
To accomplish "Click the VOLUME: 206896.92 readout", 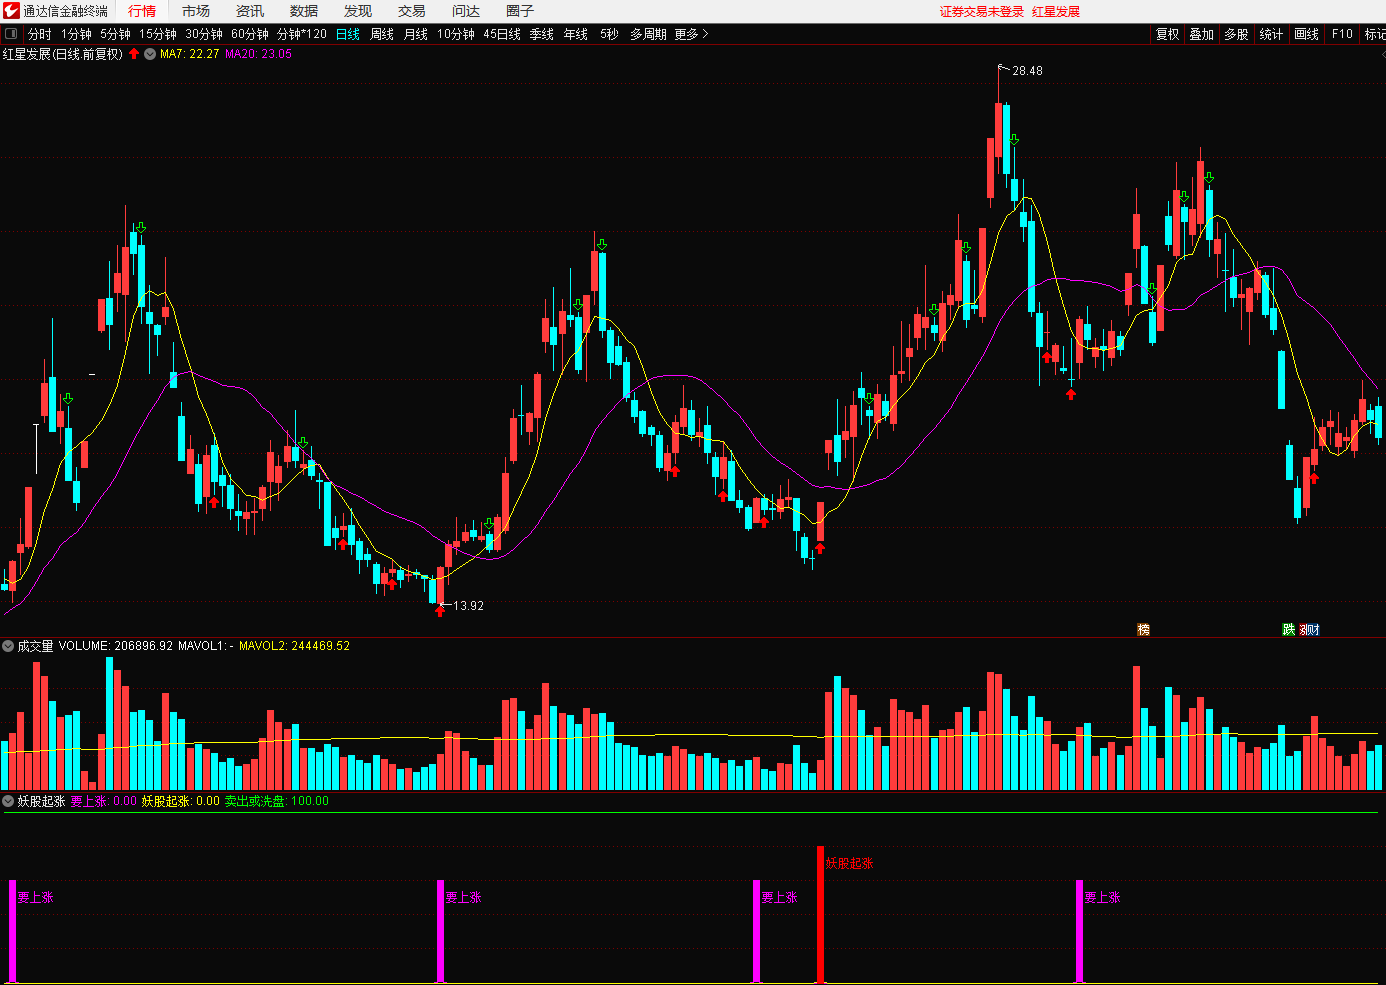I will 116,646.
